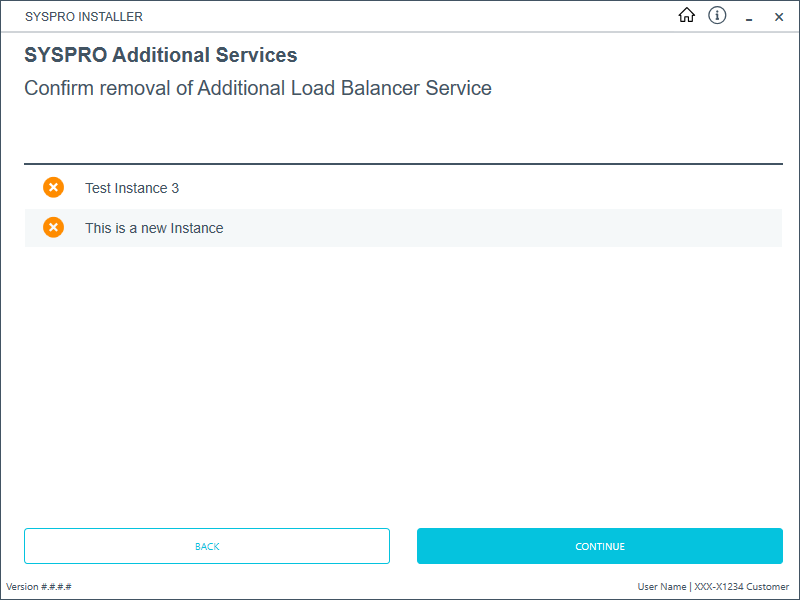Click empty space at right end of new Instance row
Image resolution: width=800 pixels, height=600 pixels.
tap(700, 228)
